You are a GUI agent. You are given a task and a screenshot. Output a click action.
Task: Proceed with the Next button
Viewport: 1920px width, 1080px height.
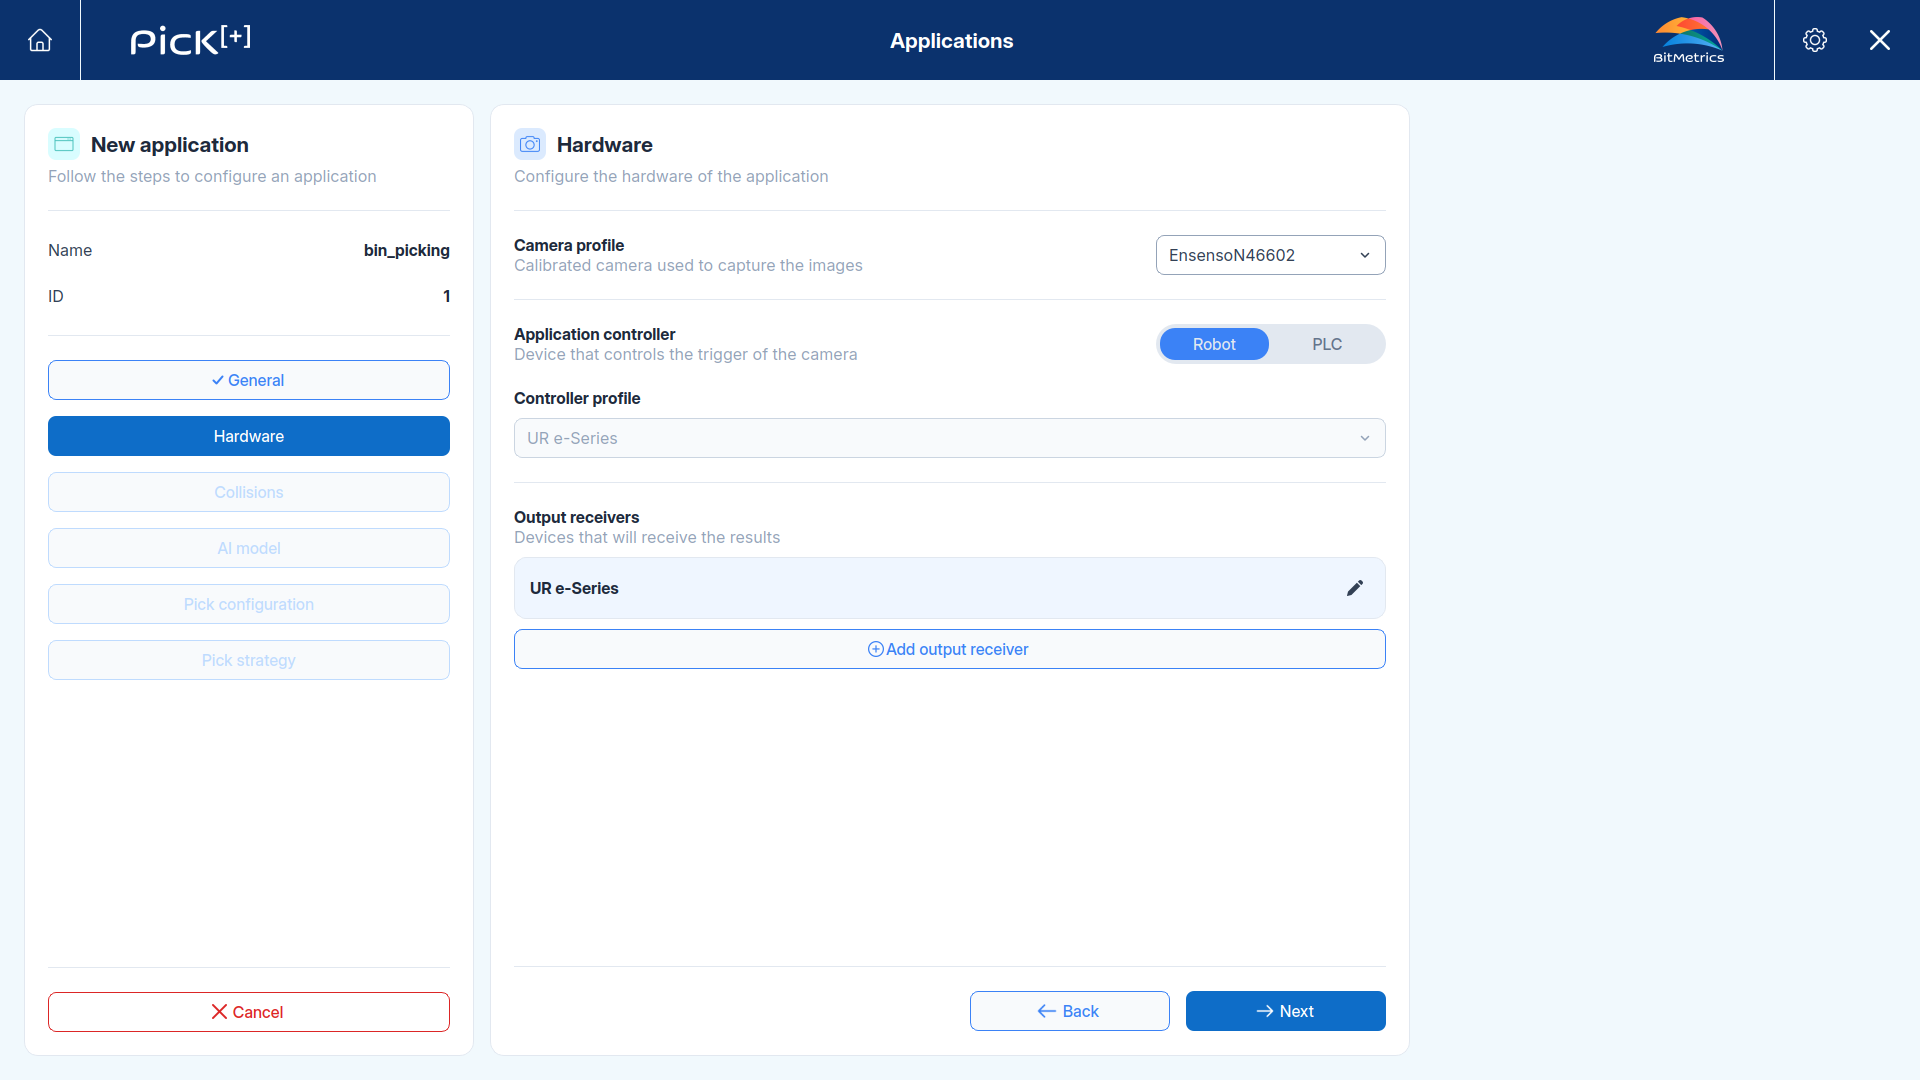pos(1286,1011)
